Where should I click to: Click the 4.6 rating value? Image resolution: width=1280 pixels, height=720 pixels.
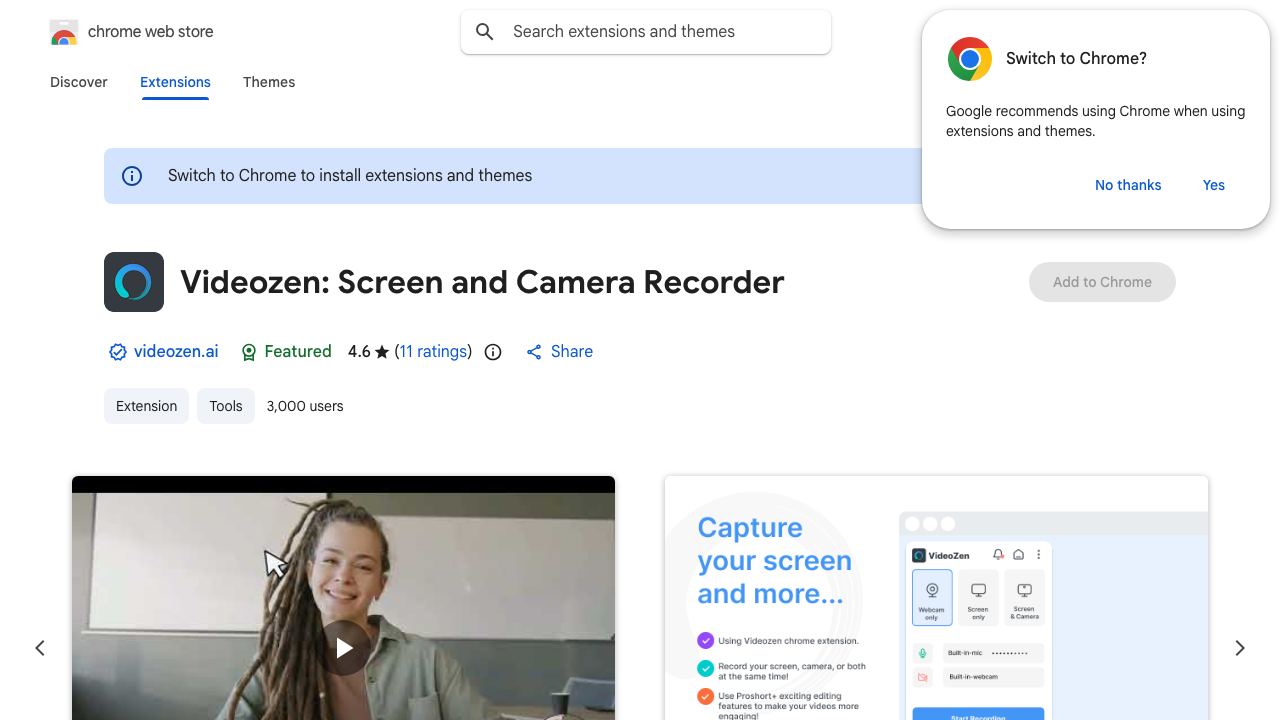[359, 352]
